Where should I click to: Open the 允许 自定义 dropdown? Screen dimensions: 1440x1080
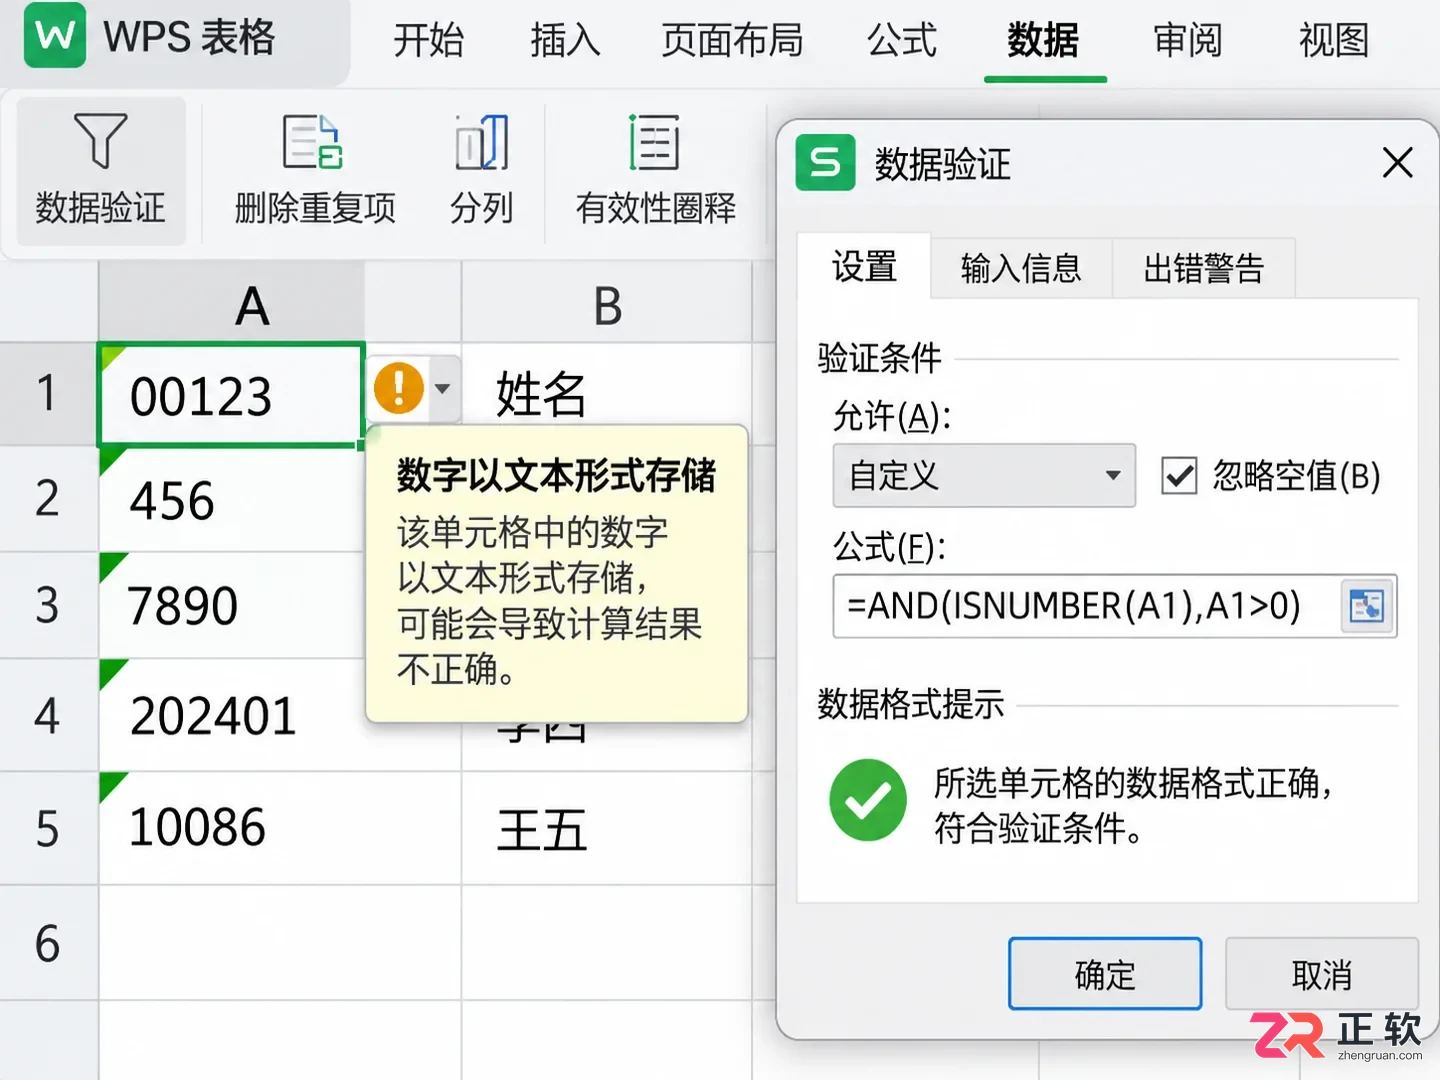pos(984,476)
